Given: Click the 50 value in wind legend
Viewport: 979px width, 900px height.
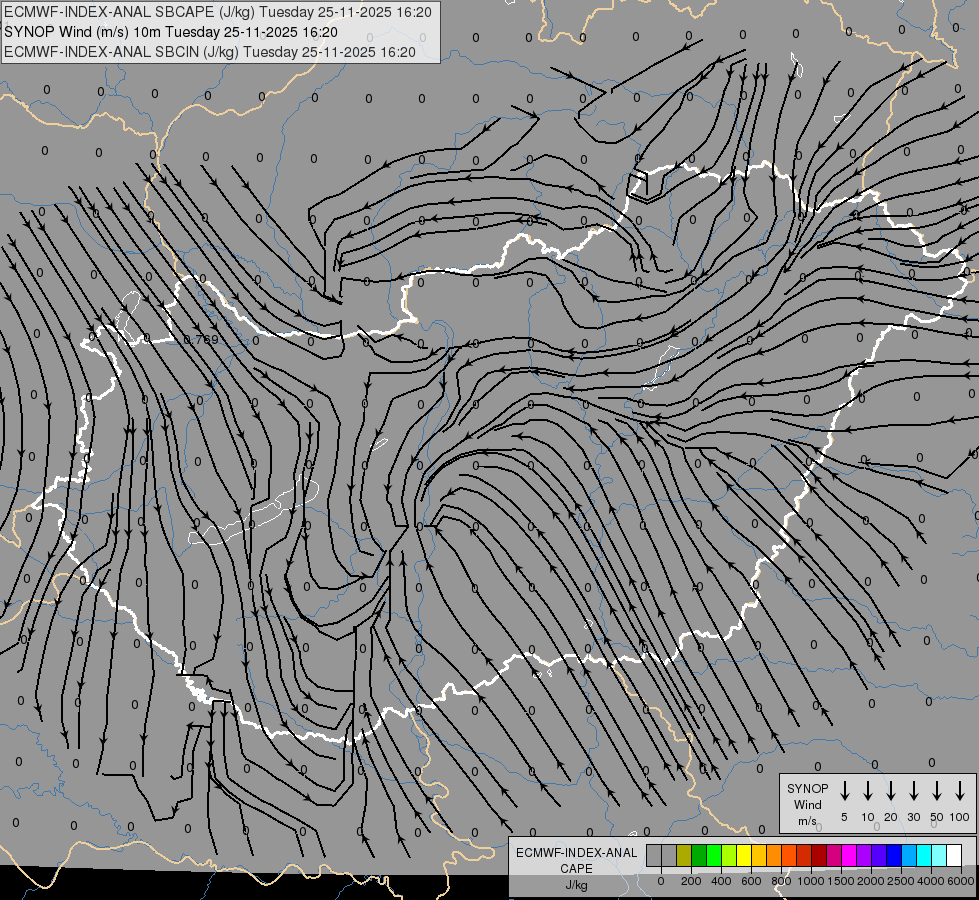Looking at the screenshot, I should pyautogui.click(x=937, y=817).
